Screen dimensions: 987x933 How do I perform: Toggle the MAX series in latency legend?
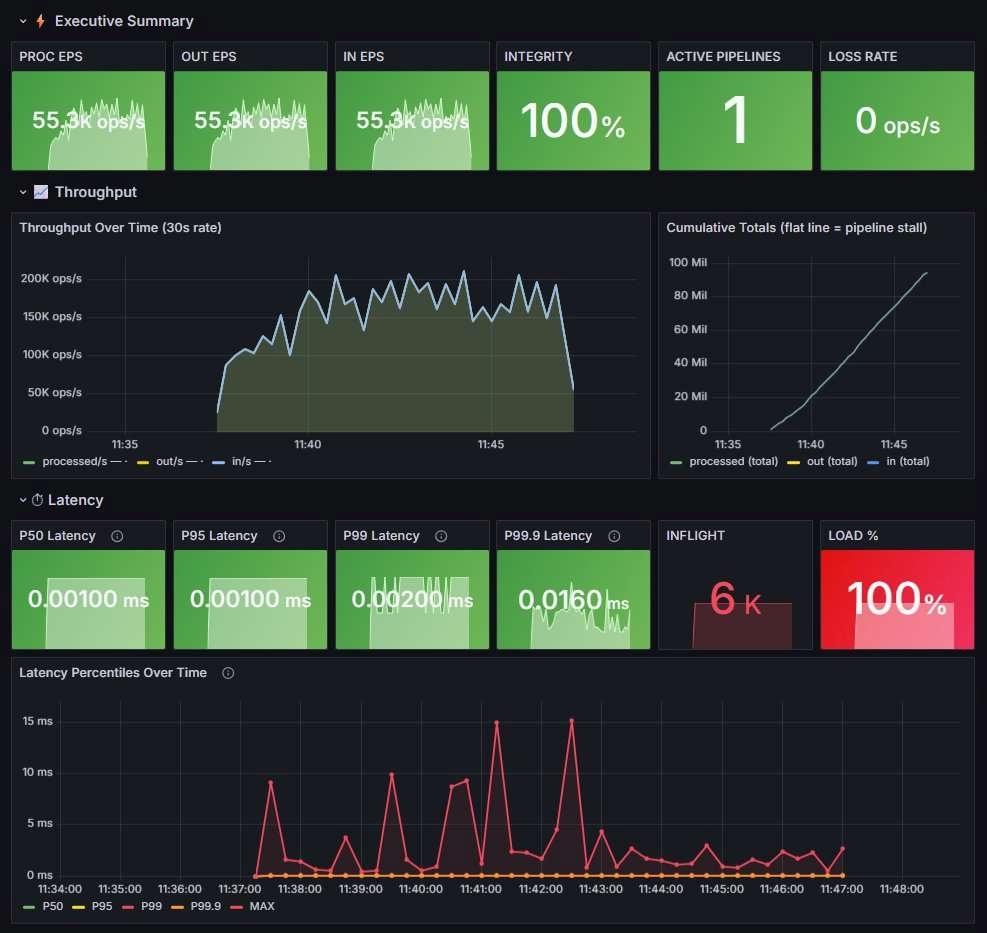[x=262, y=907]
